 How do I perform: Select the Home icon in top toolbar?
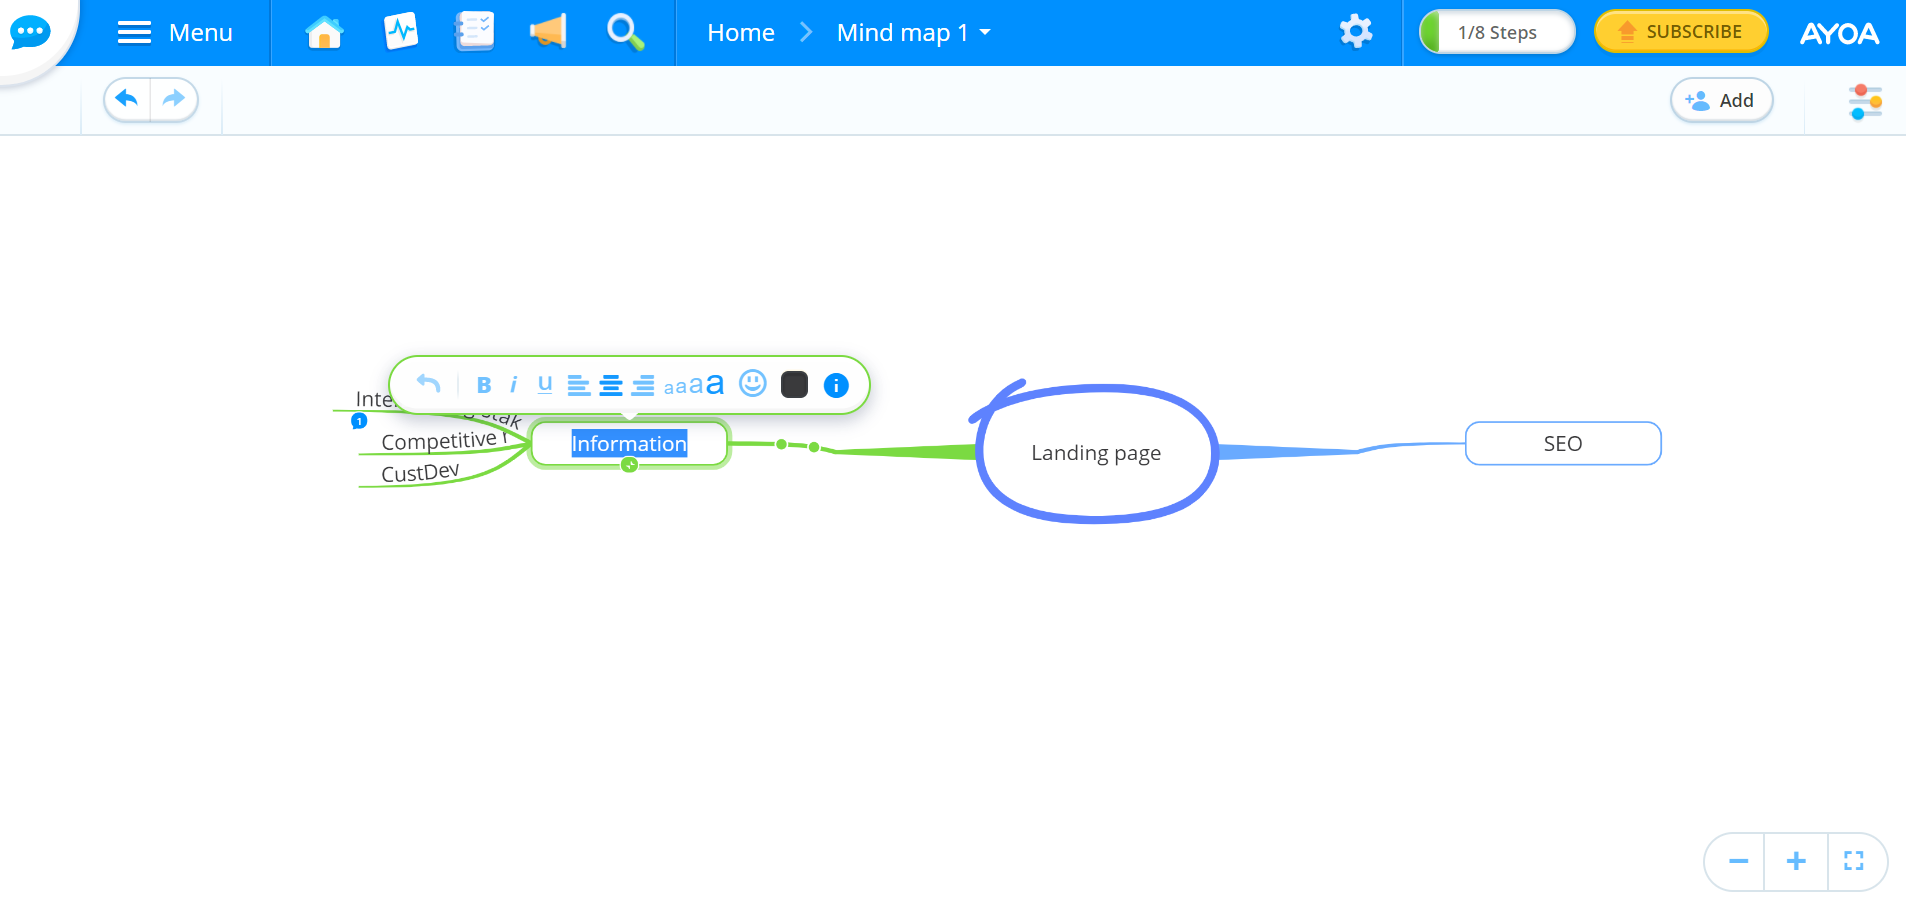(x=323, y=32)
